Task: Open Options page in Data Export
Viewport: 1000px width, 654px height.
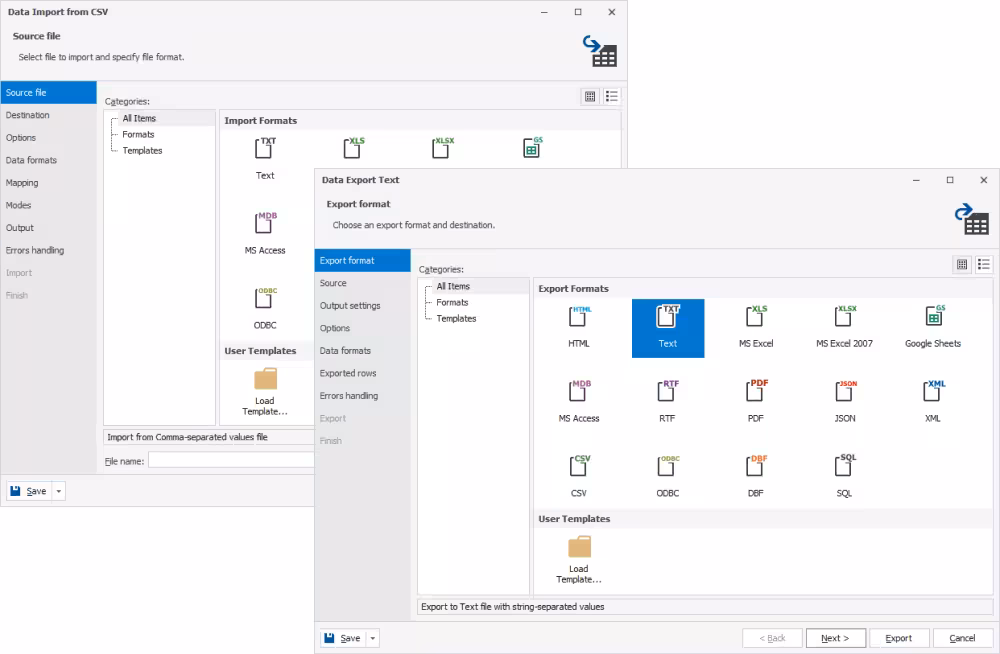Action: pyautogui.click(x=362, y=328)
